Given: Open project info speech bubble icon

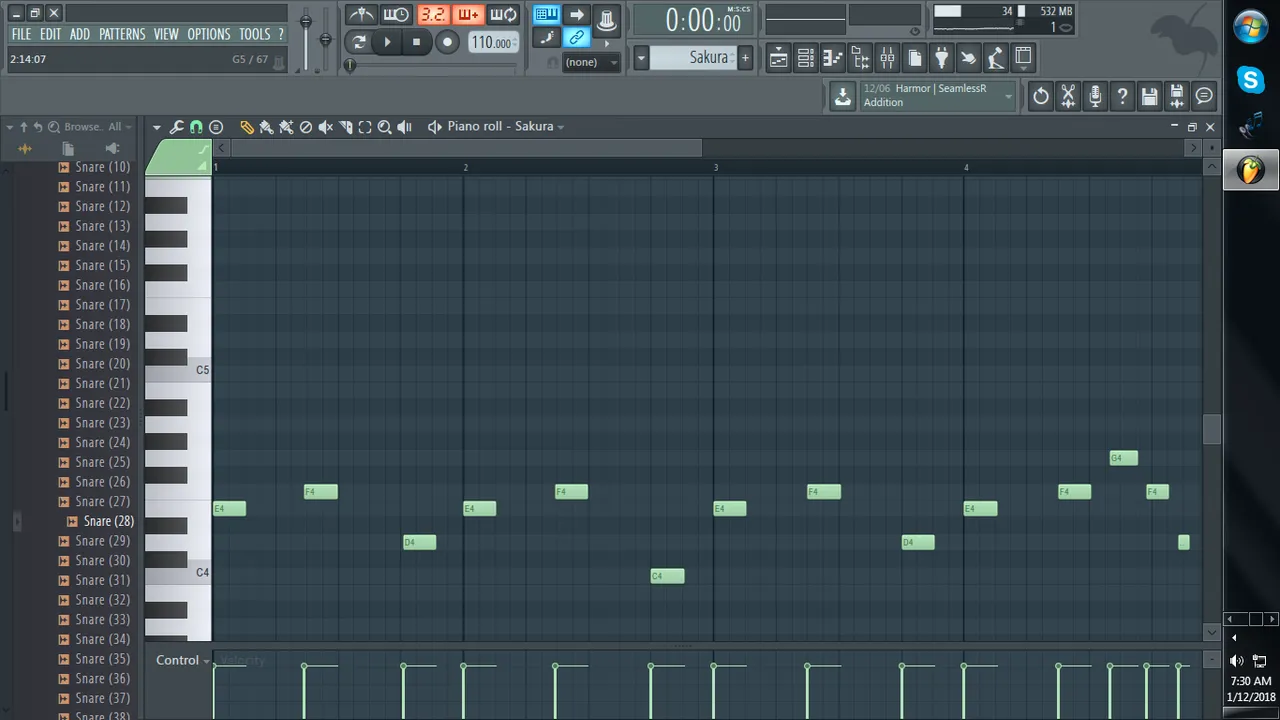Looking at the screenshot, I should [1204, 96].
